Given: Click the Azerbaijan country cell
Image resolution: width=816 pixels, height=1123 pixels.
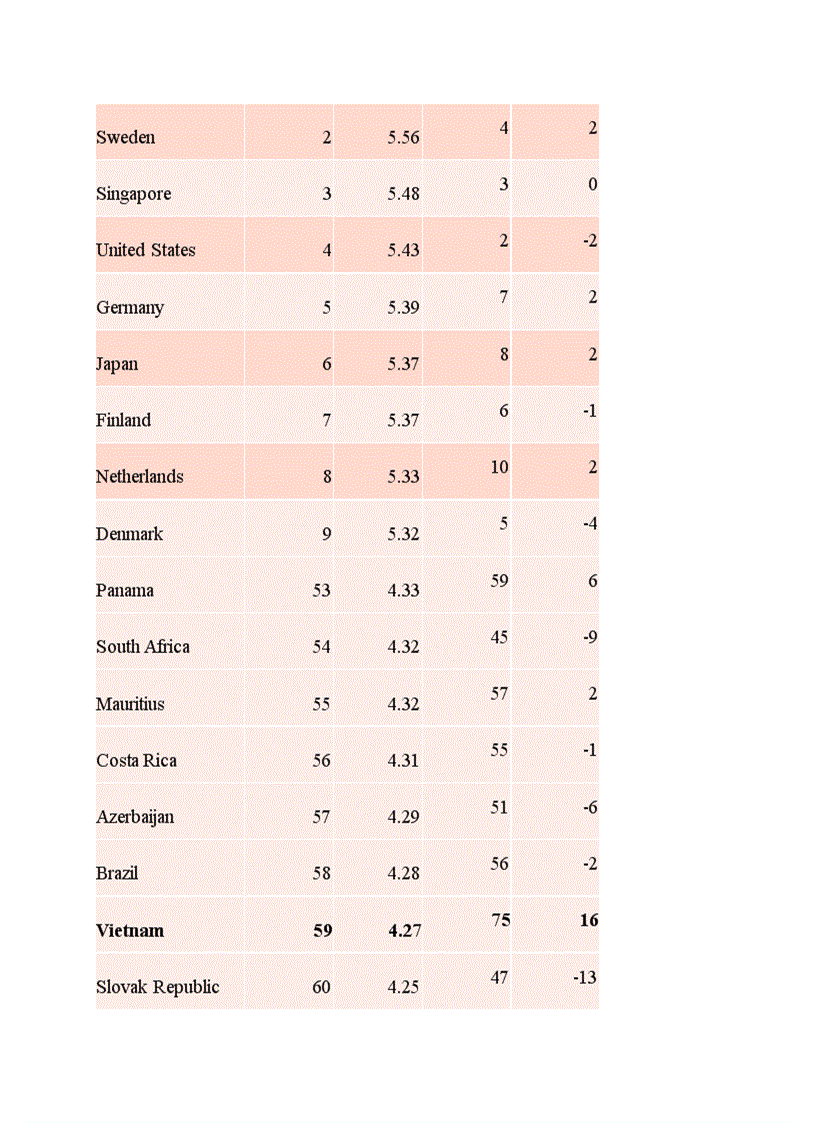Looking at the screenshot, I should pyautogui.click(x=135, y=817).
